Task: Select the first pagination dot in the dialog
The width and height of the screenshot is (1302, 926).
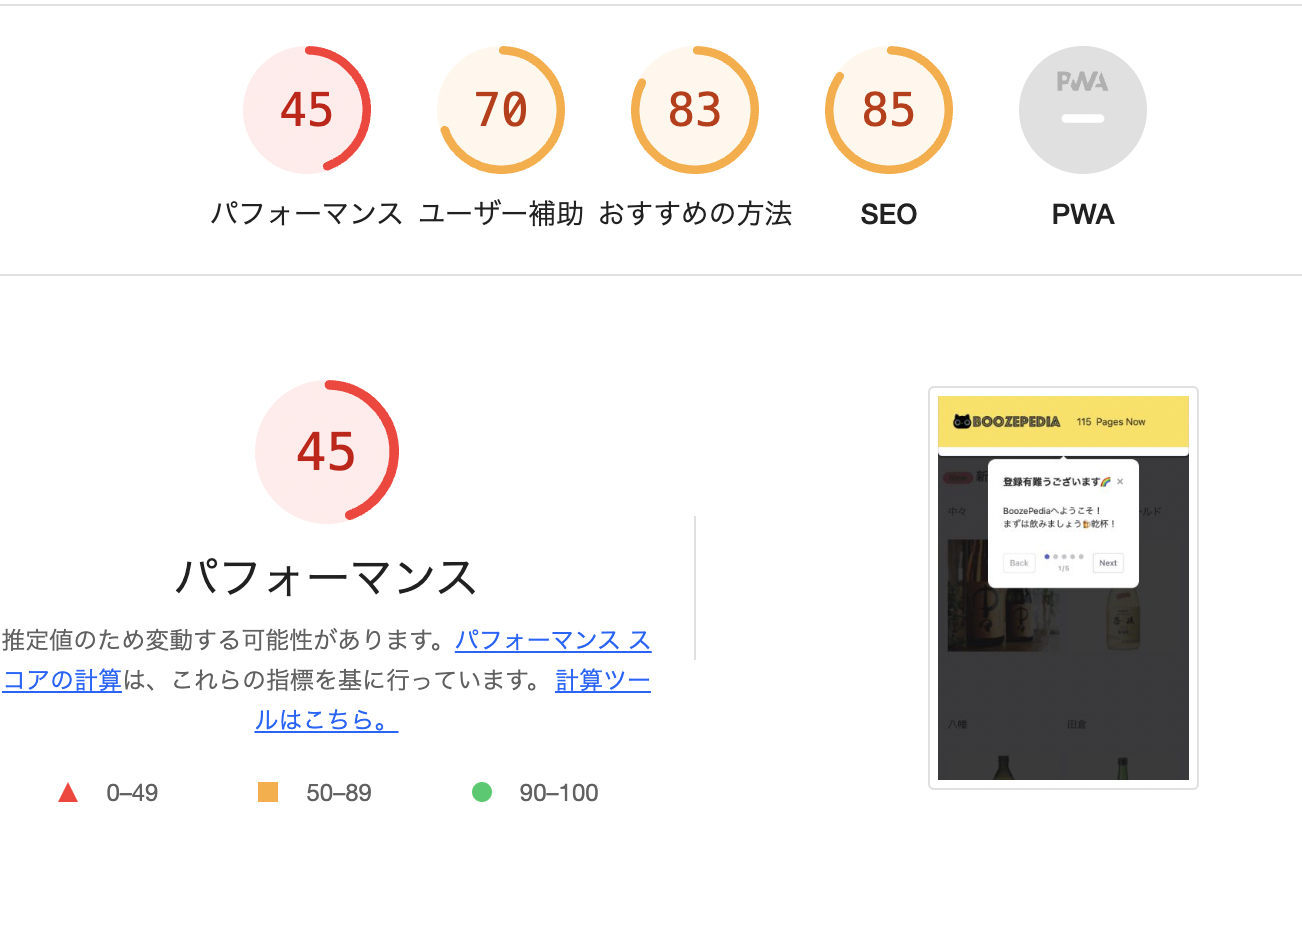Action: (x=1046, y=556)
